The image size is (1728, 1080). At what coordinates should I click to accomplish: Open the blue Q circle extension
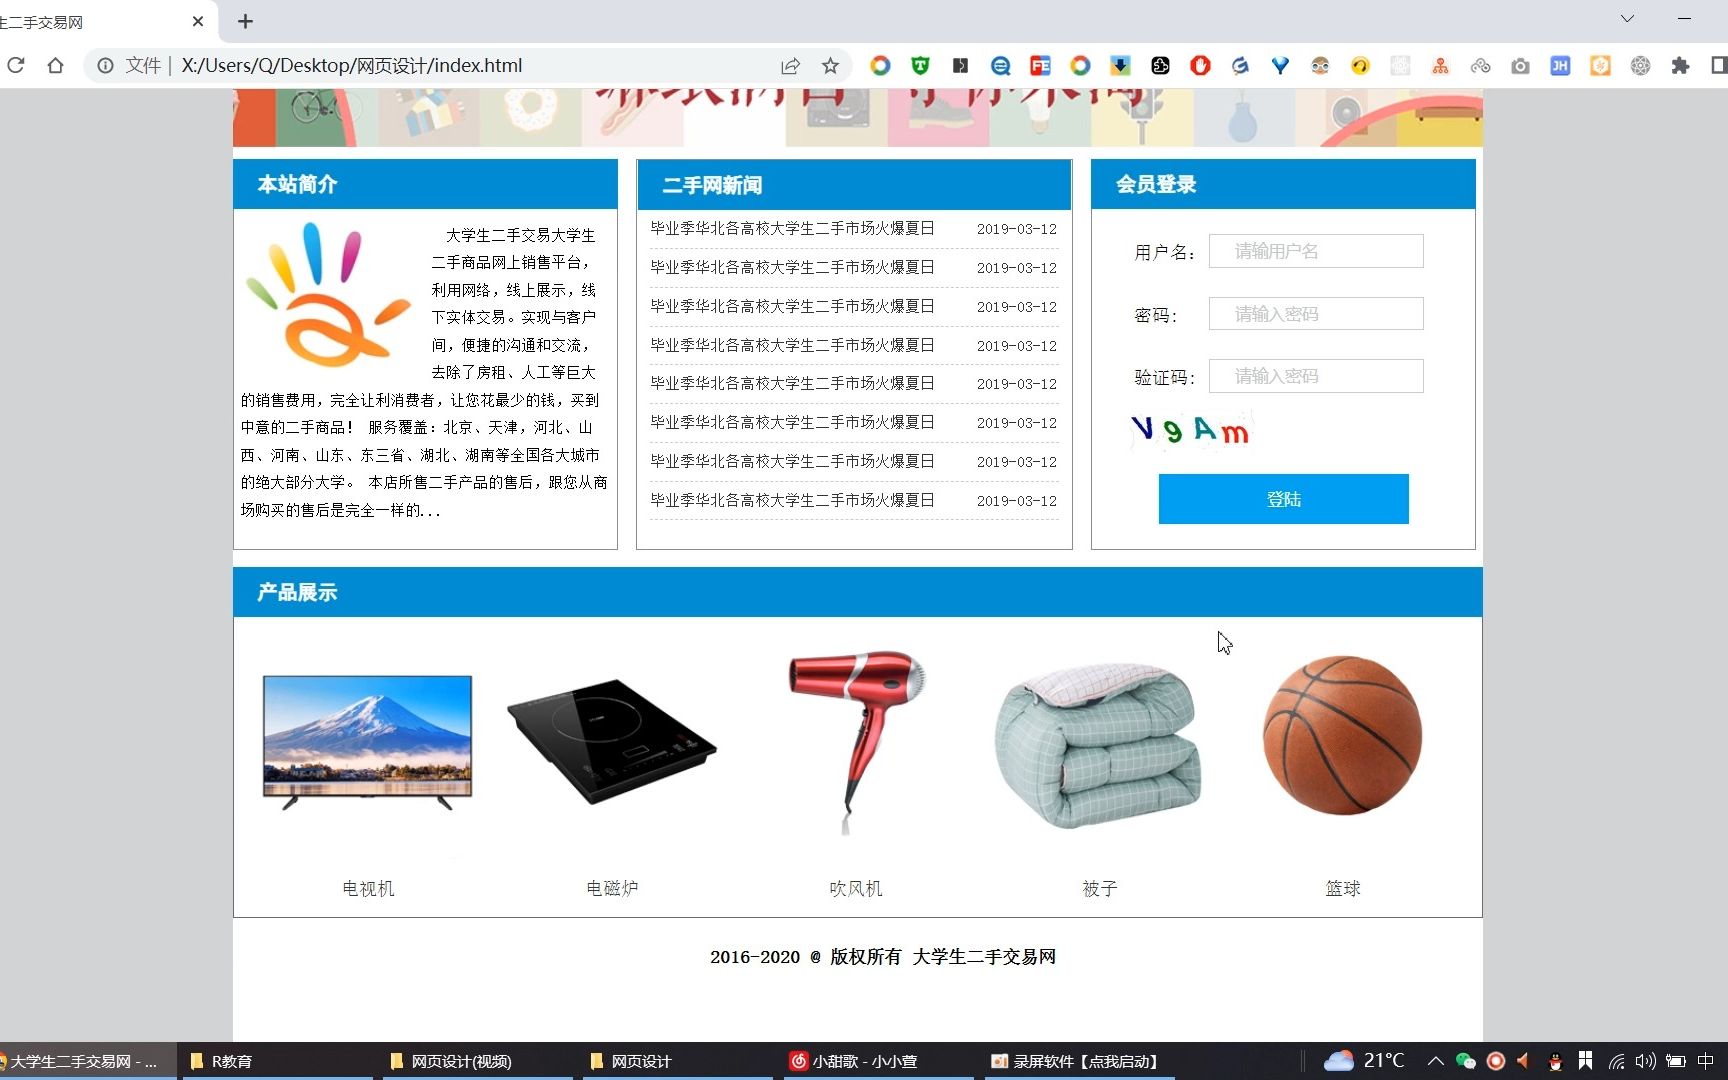pos(1000,66)
